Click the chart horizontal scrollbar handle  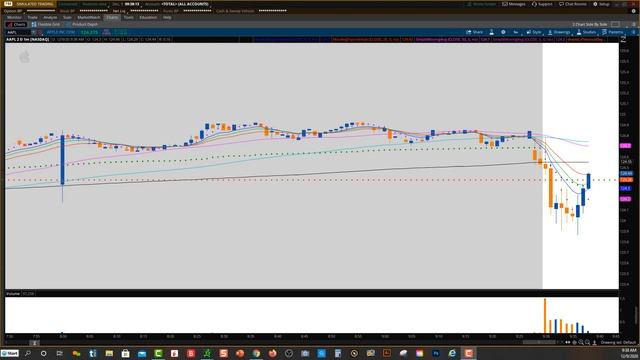click(x=539, y=342)
